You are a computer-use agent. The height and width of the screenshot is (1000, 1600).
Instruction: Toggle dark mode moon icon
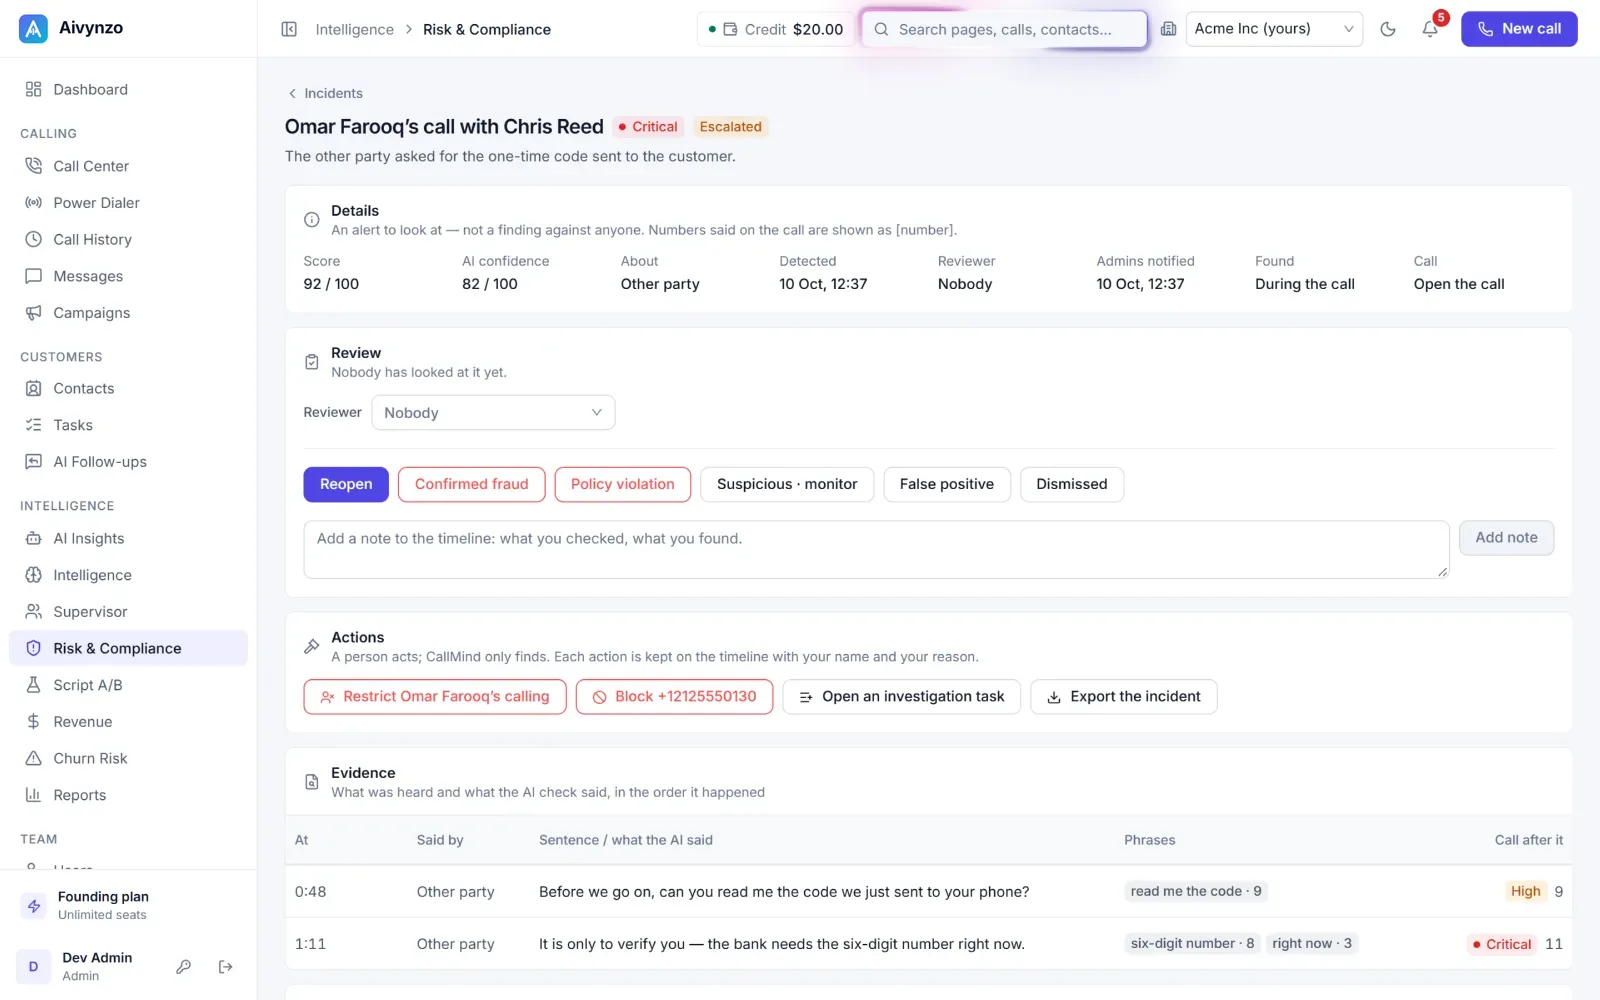click(1388, 29)
